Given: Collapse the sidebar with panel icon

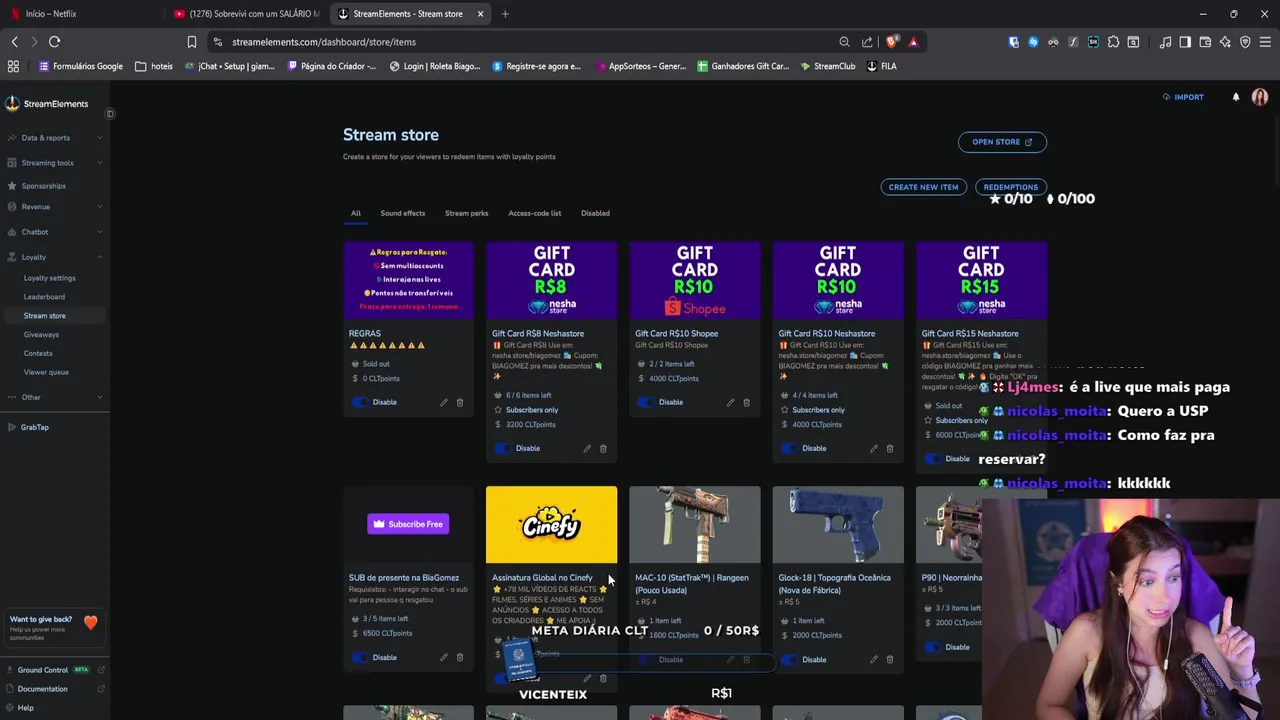Looking at the screenshot, I should pyautogui.click(x=110, y=113).
